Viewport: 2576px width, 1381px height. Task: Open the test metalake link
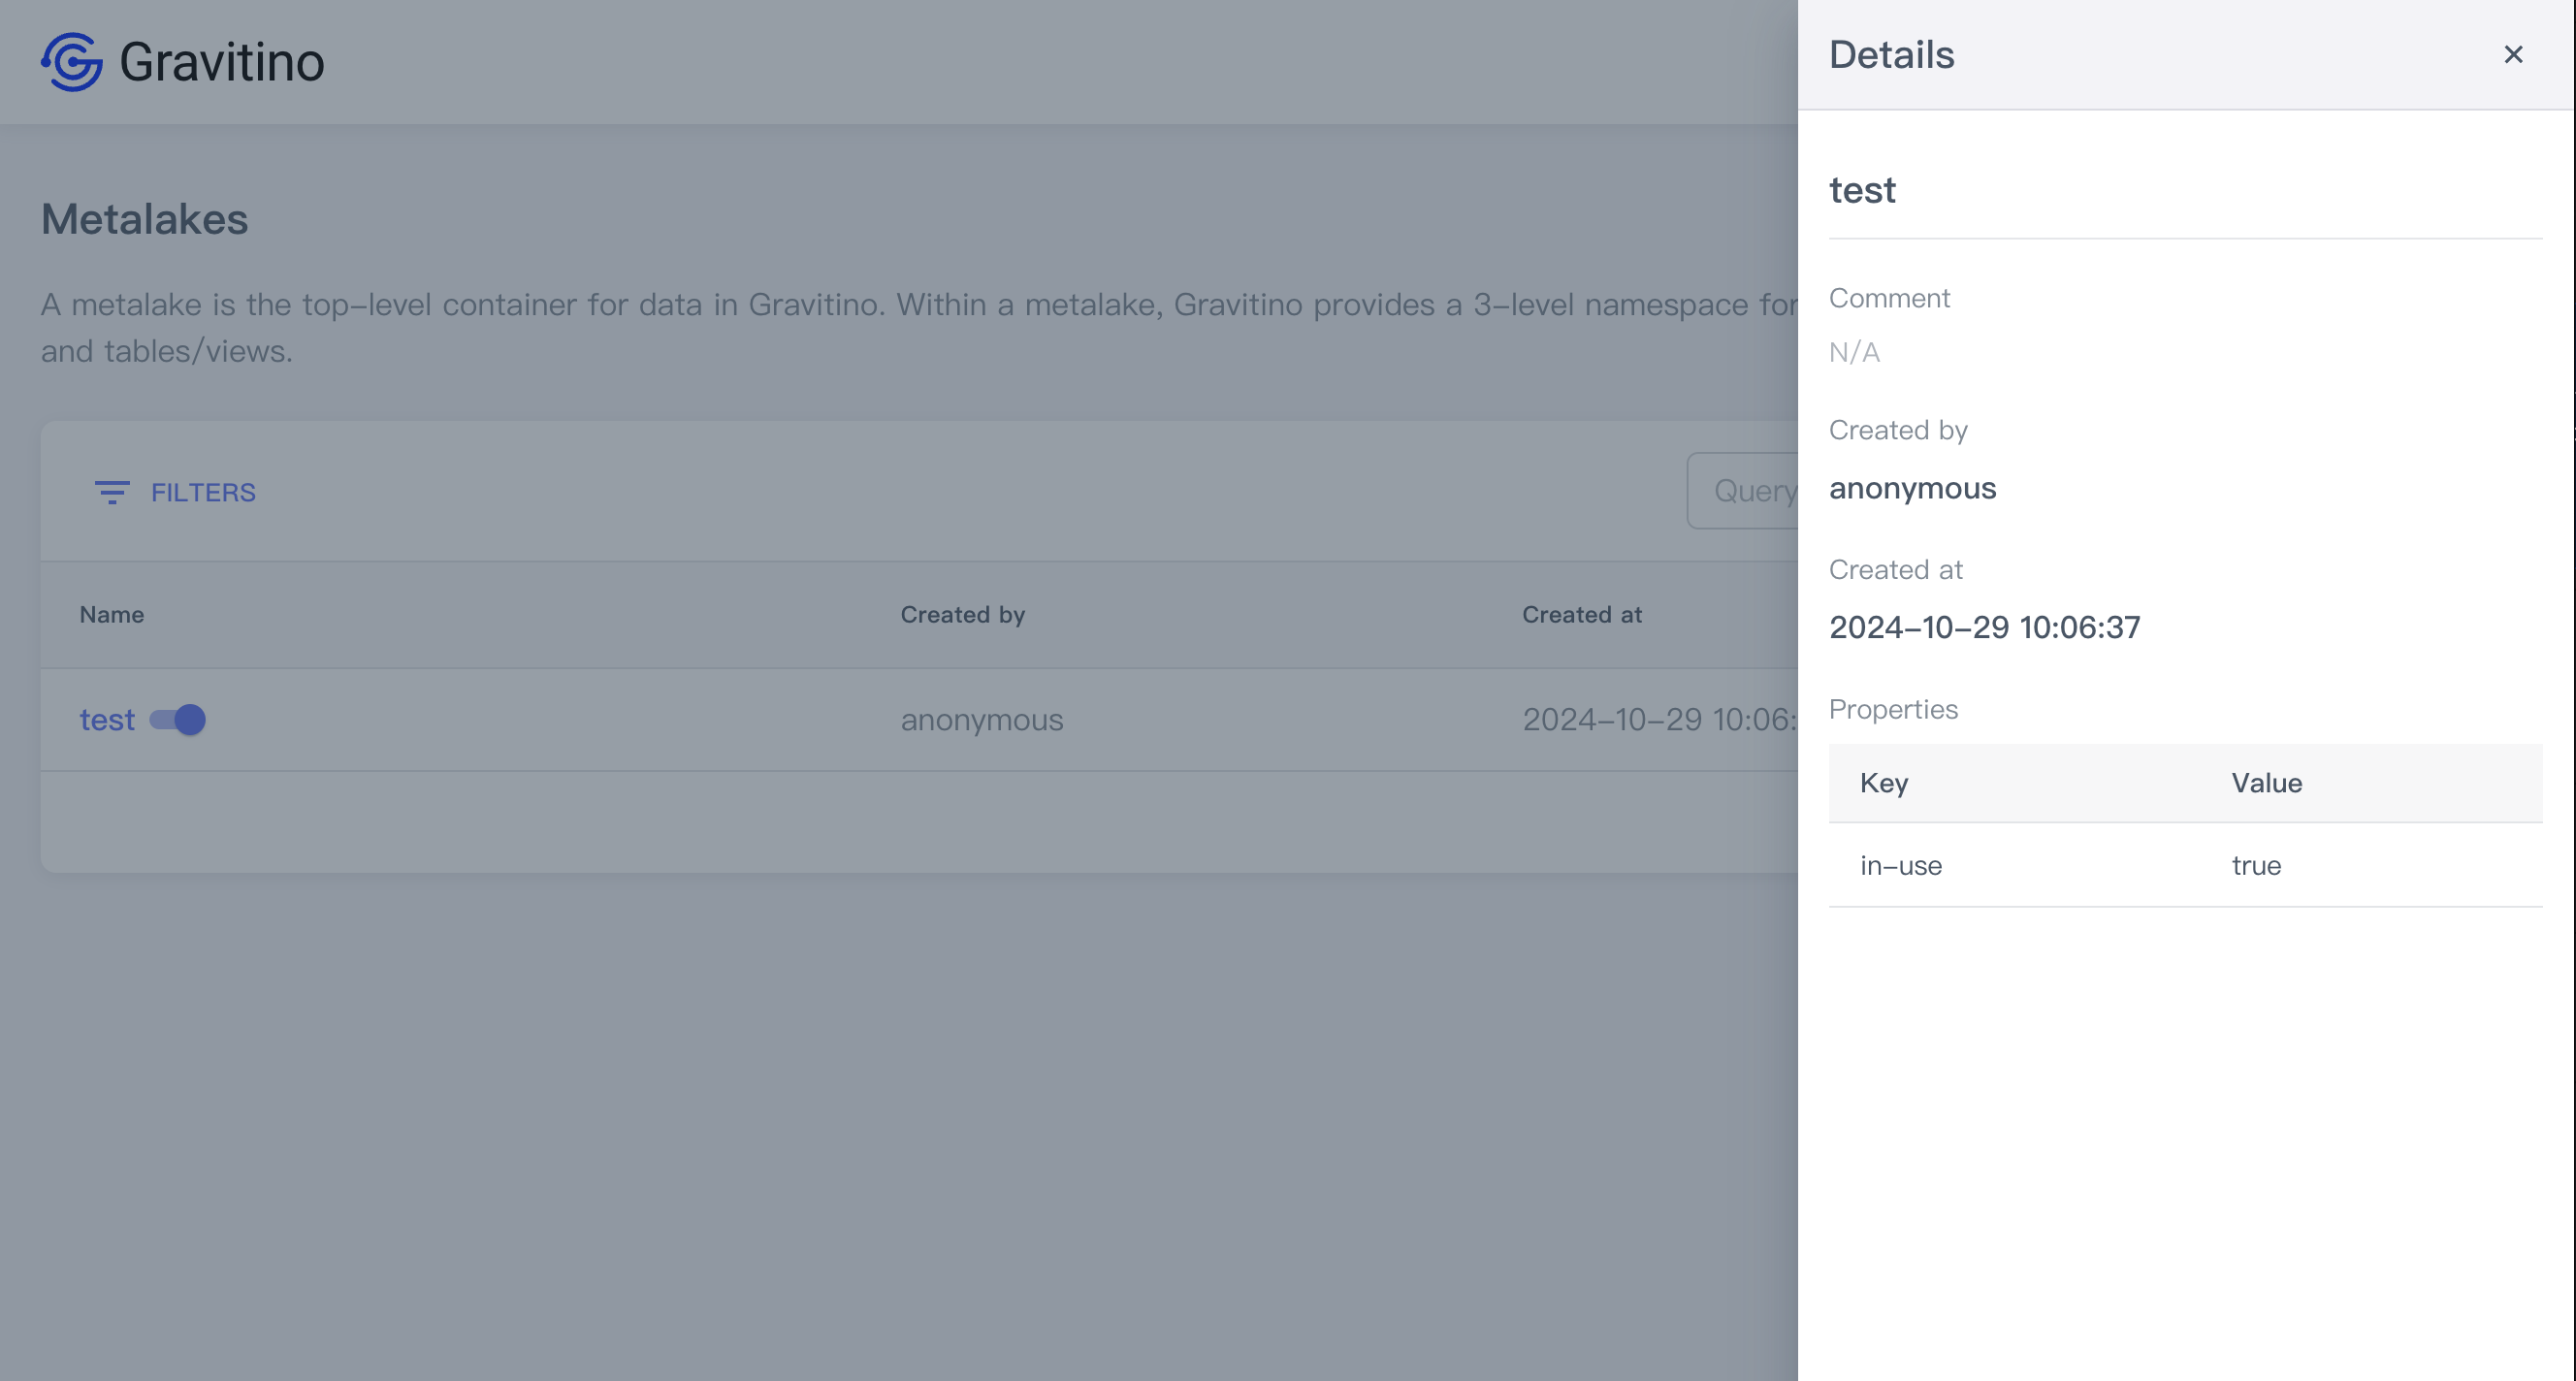(107, 720)
